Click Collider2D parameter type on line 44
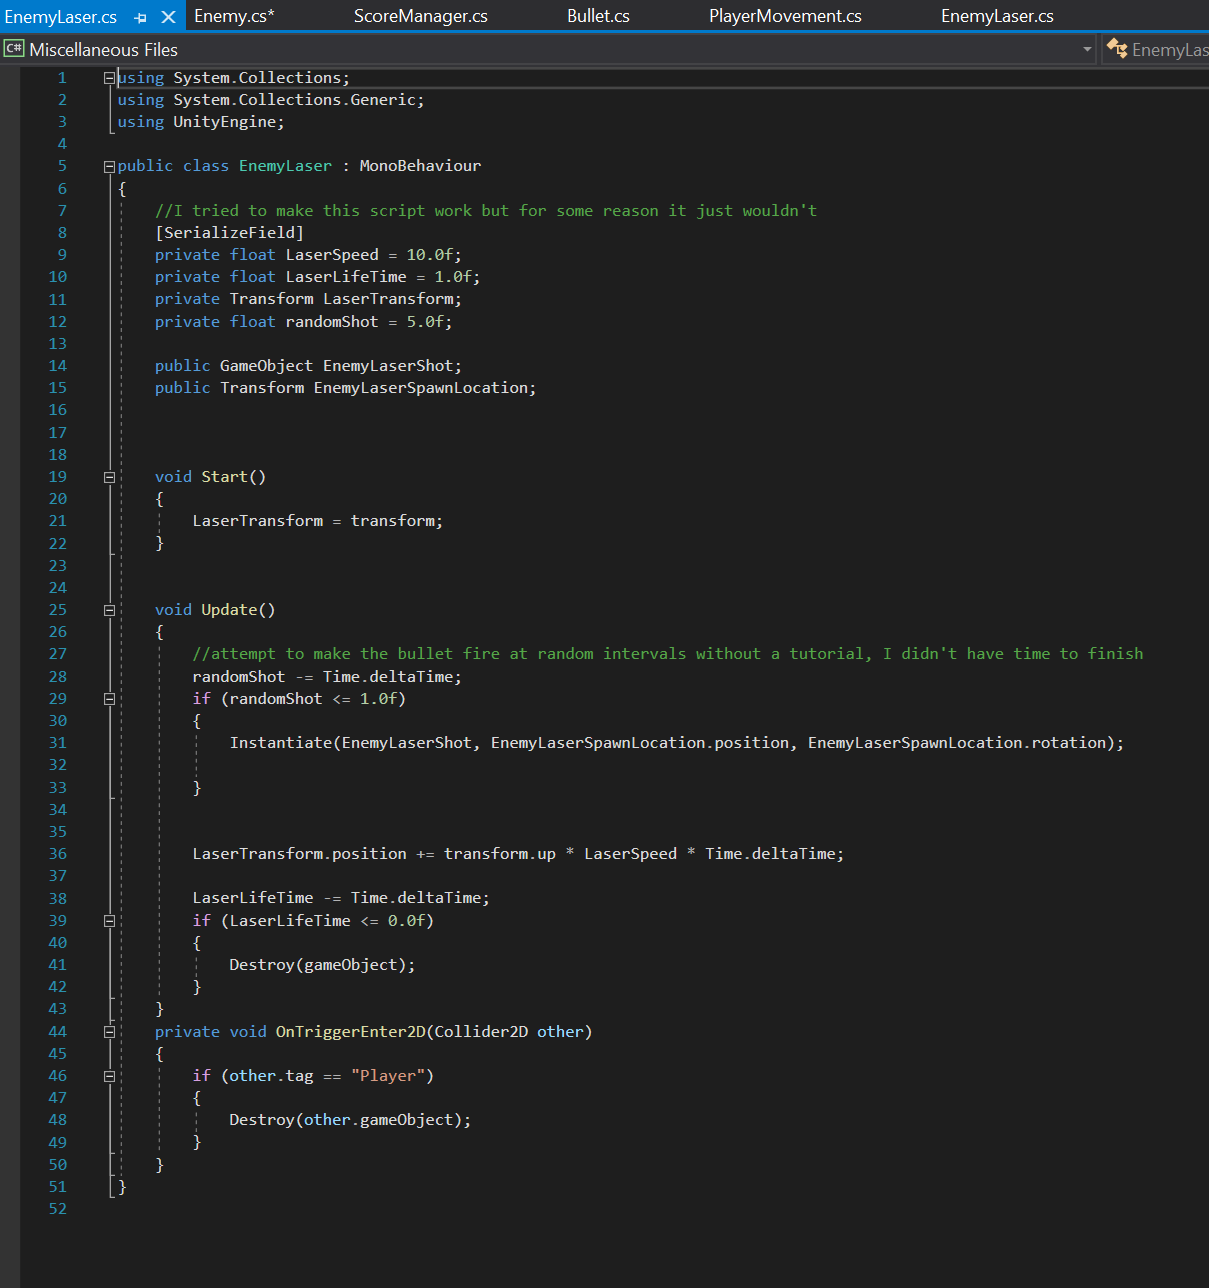Image resolution: width=1209 pixels, height=1288 pixels. [481, 1031]
